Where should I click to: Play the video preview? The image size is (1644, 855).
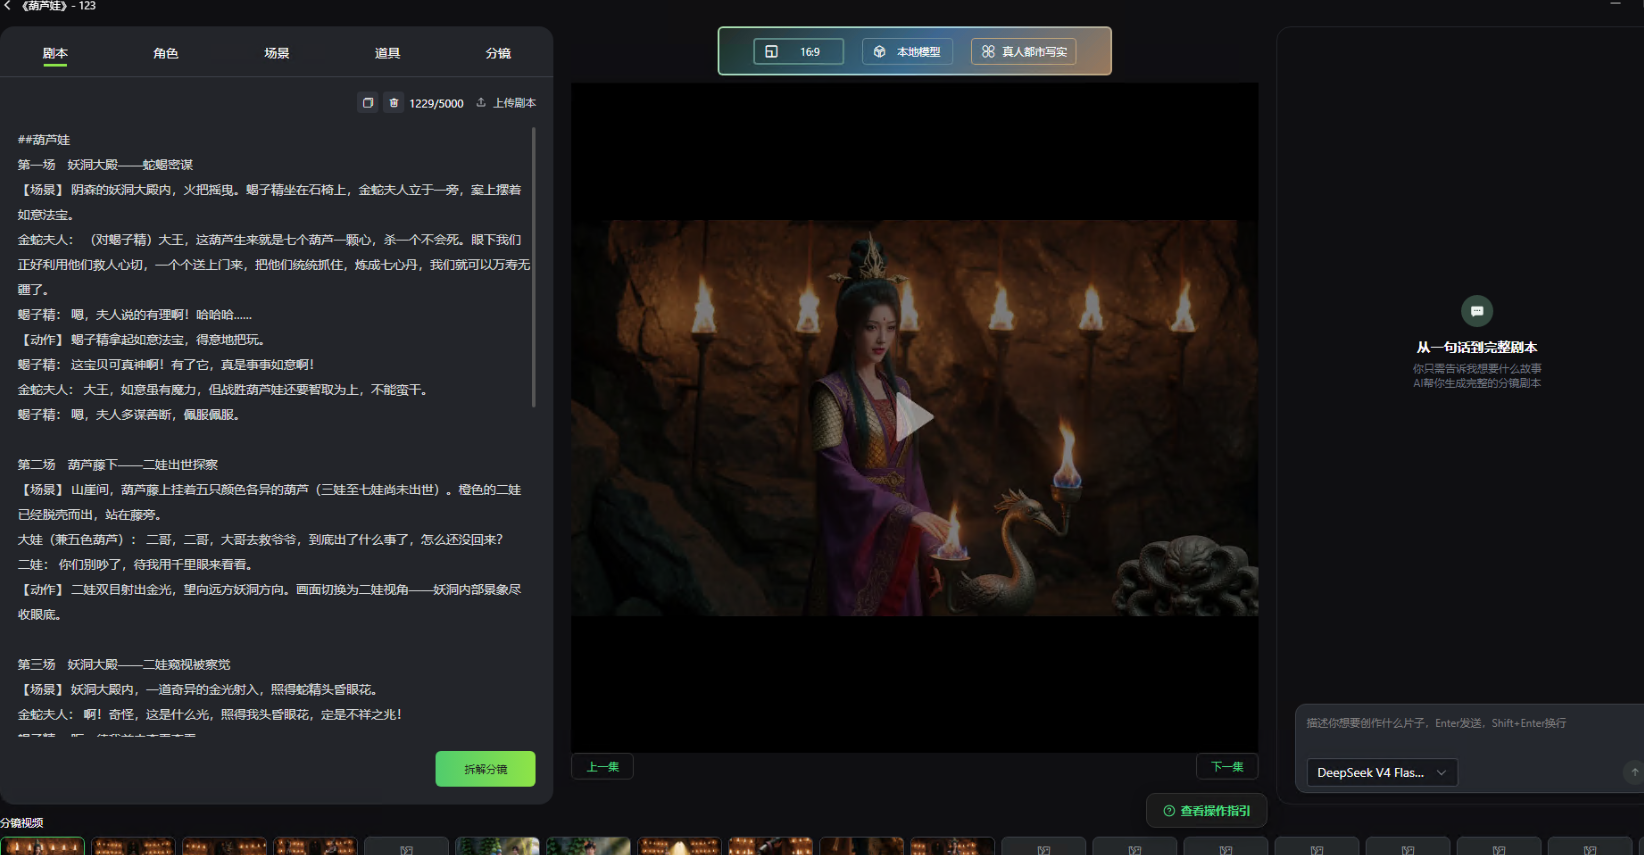pos(914,418)
